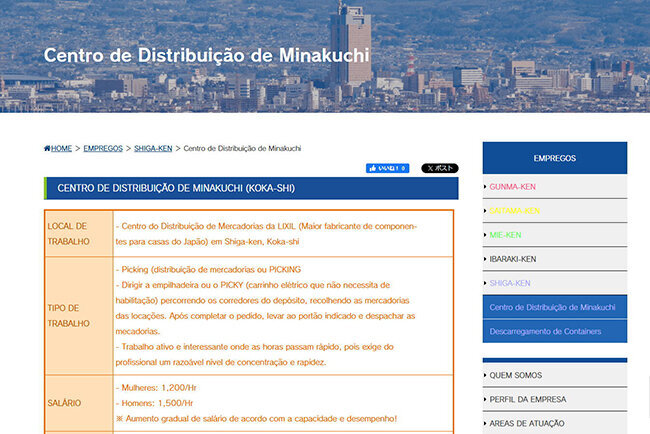Open AREAS DE ATUAÇÃO section
This screenshot has width=650, height=434.
529,423
